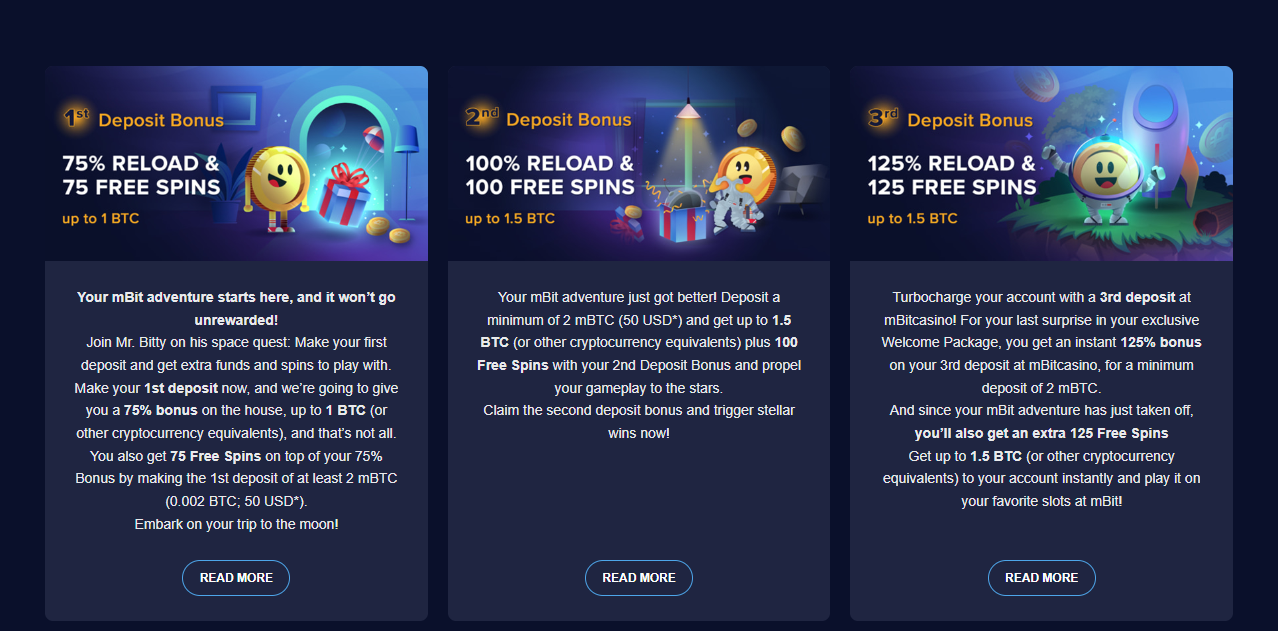Click the gold '3rd' badge icon
This screenshot has width=1278, height=631.
tap(883, 118)
